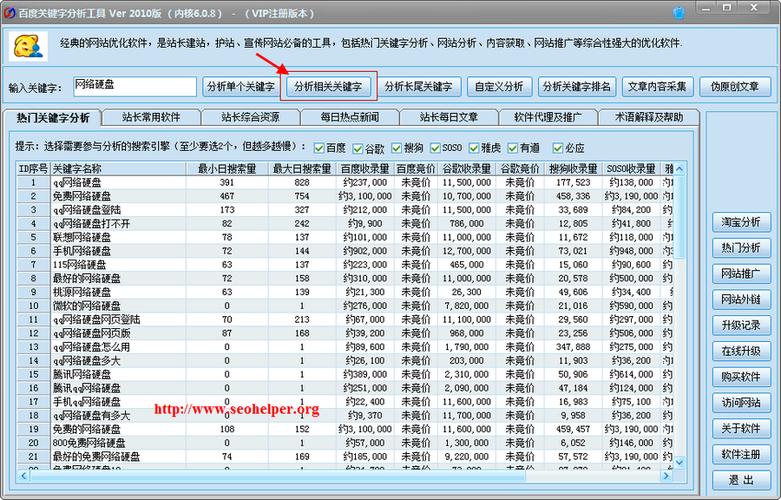
Task: Click the SOSO收录量 column header
Action: click(x=632, y=169)
